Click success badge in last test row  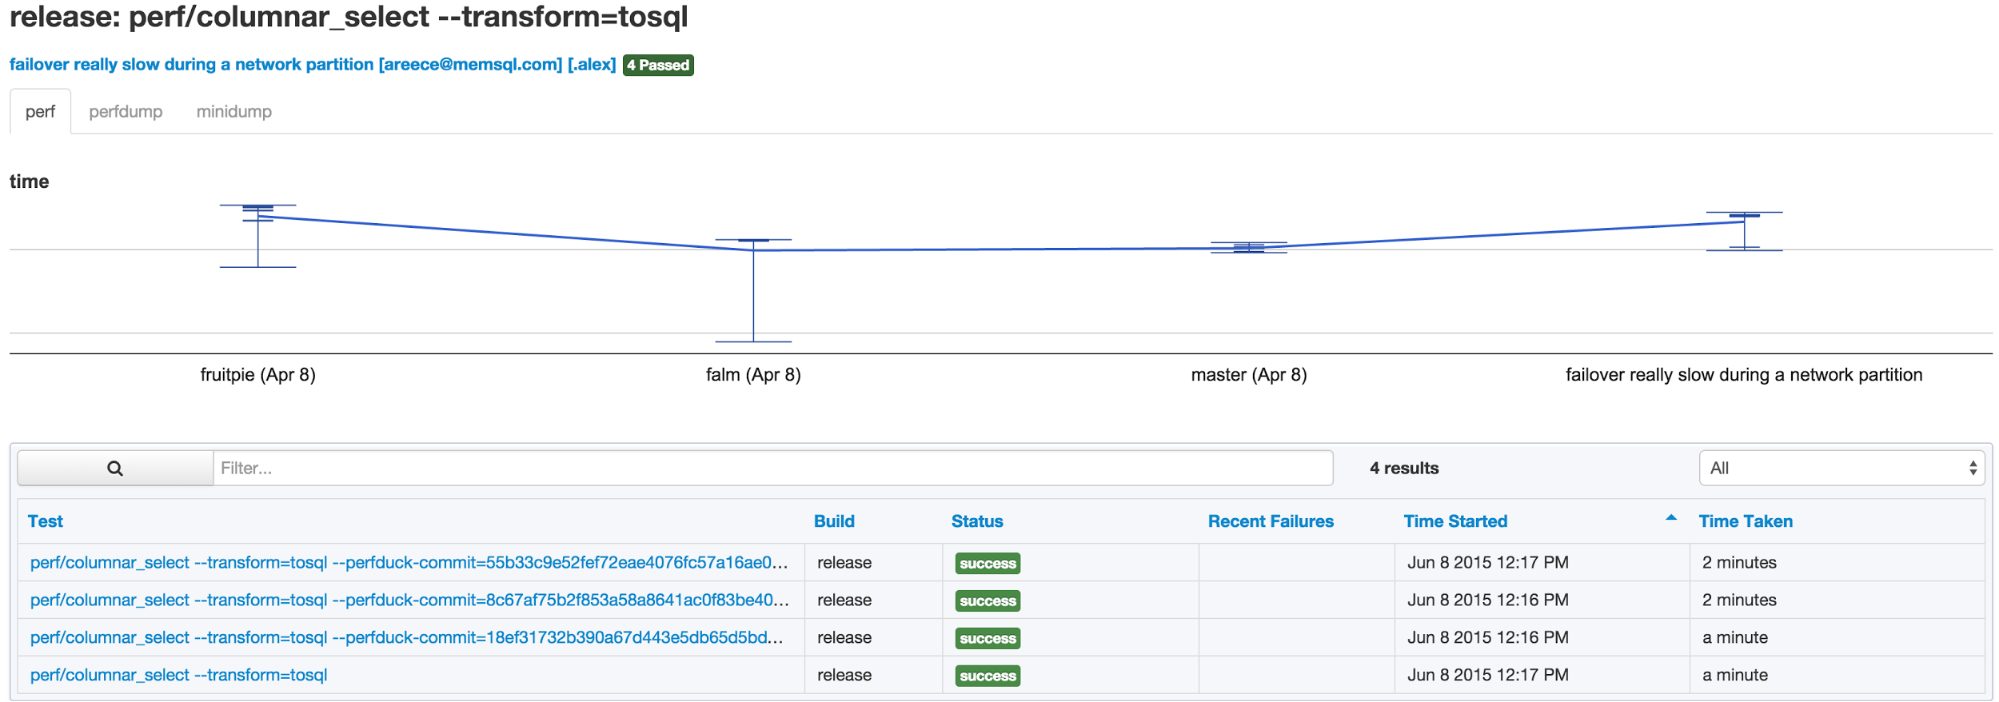[x=987, y=676]
